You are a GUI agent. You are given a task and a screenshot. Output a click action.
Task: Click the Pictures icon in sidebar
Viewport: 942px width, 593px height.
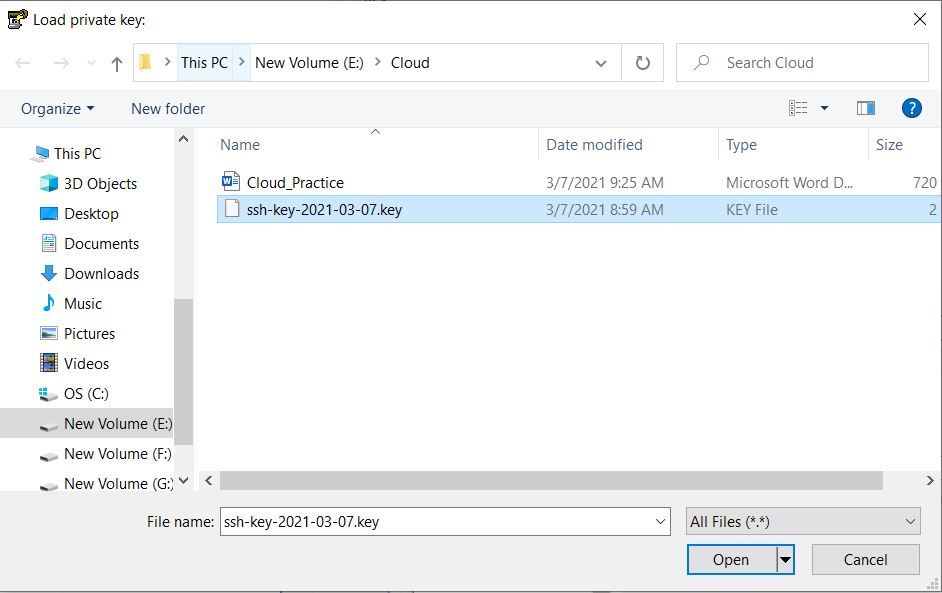(x=49, y=333)
